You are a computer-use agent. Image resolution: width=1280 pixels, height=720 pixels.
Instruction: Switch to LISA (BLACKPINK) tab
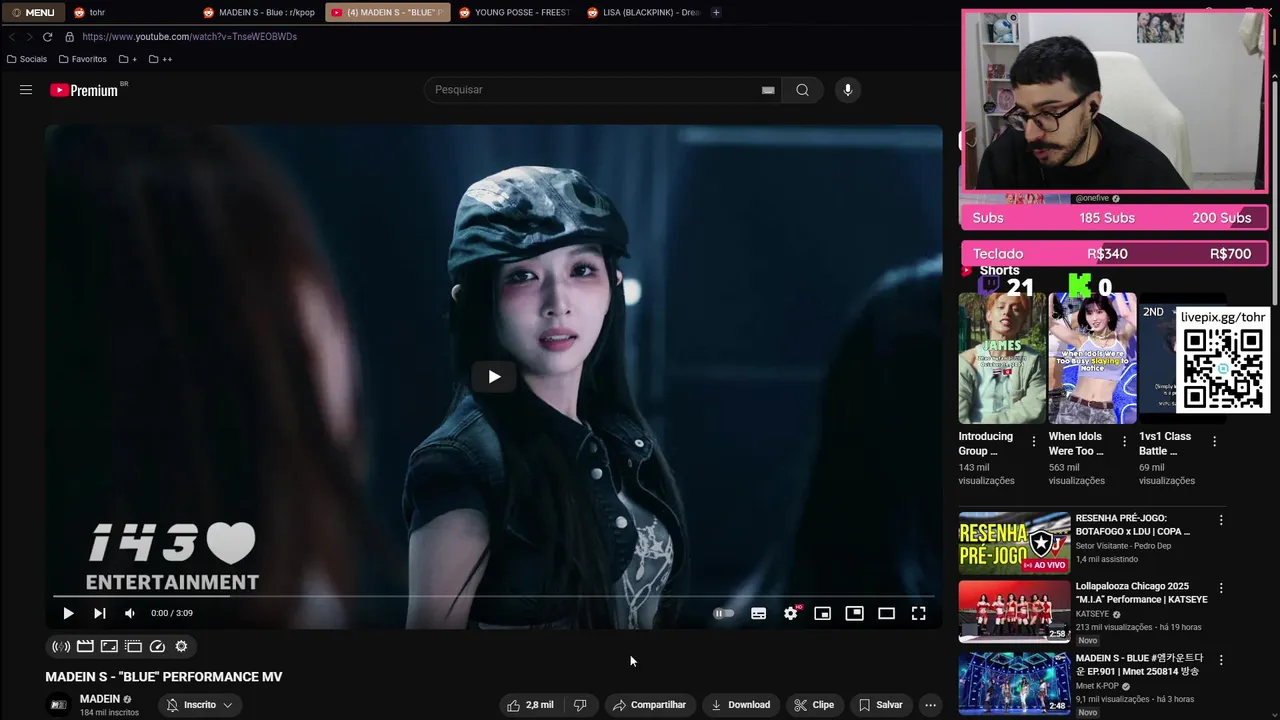click(643, 12)
